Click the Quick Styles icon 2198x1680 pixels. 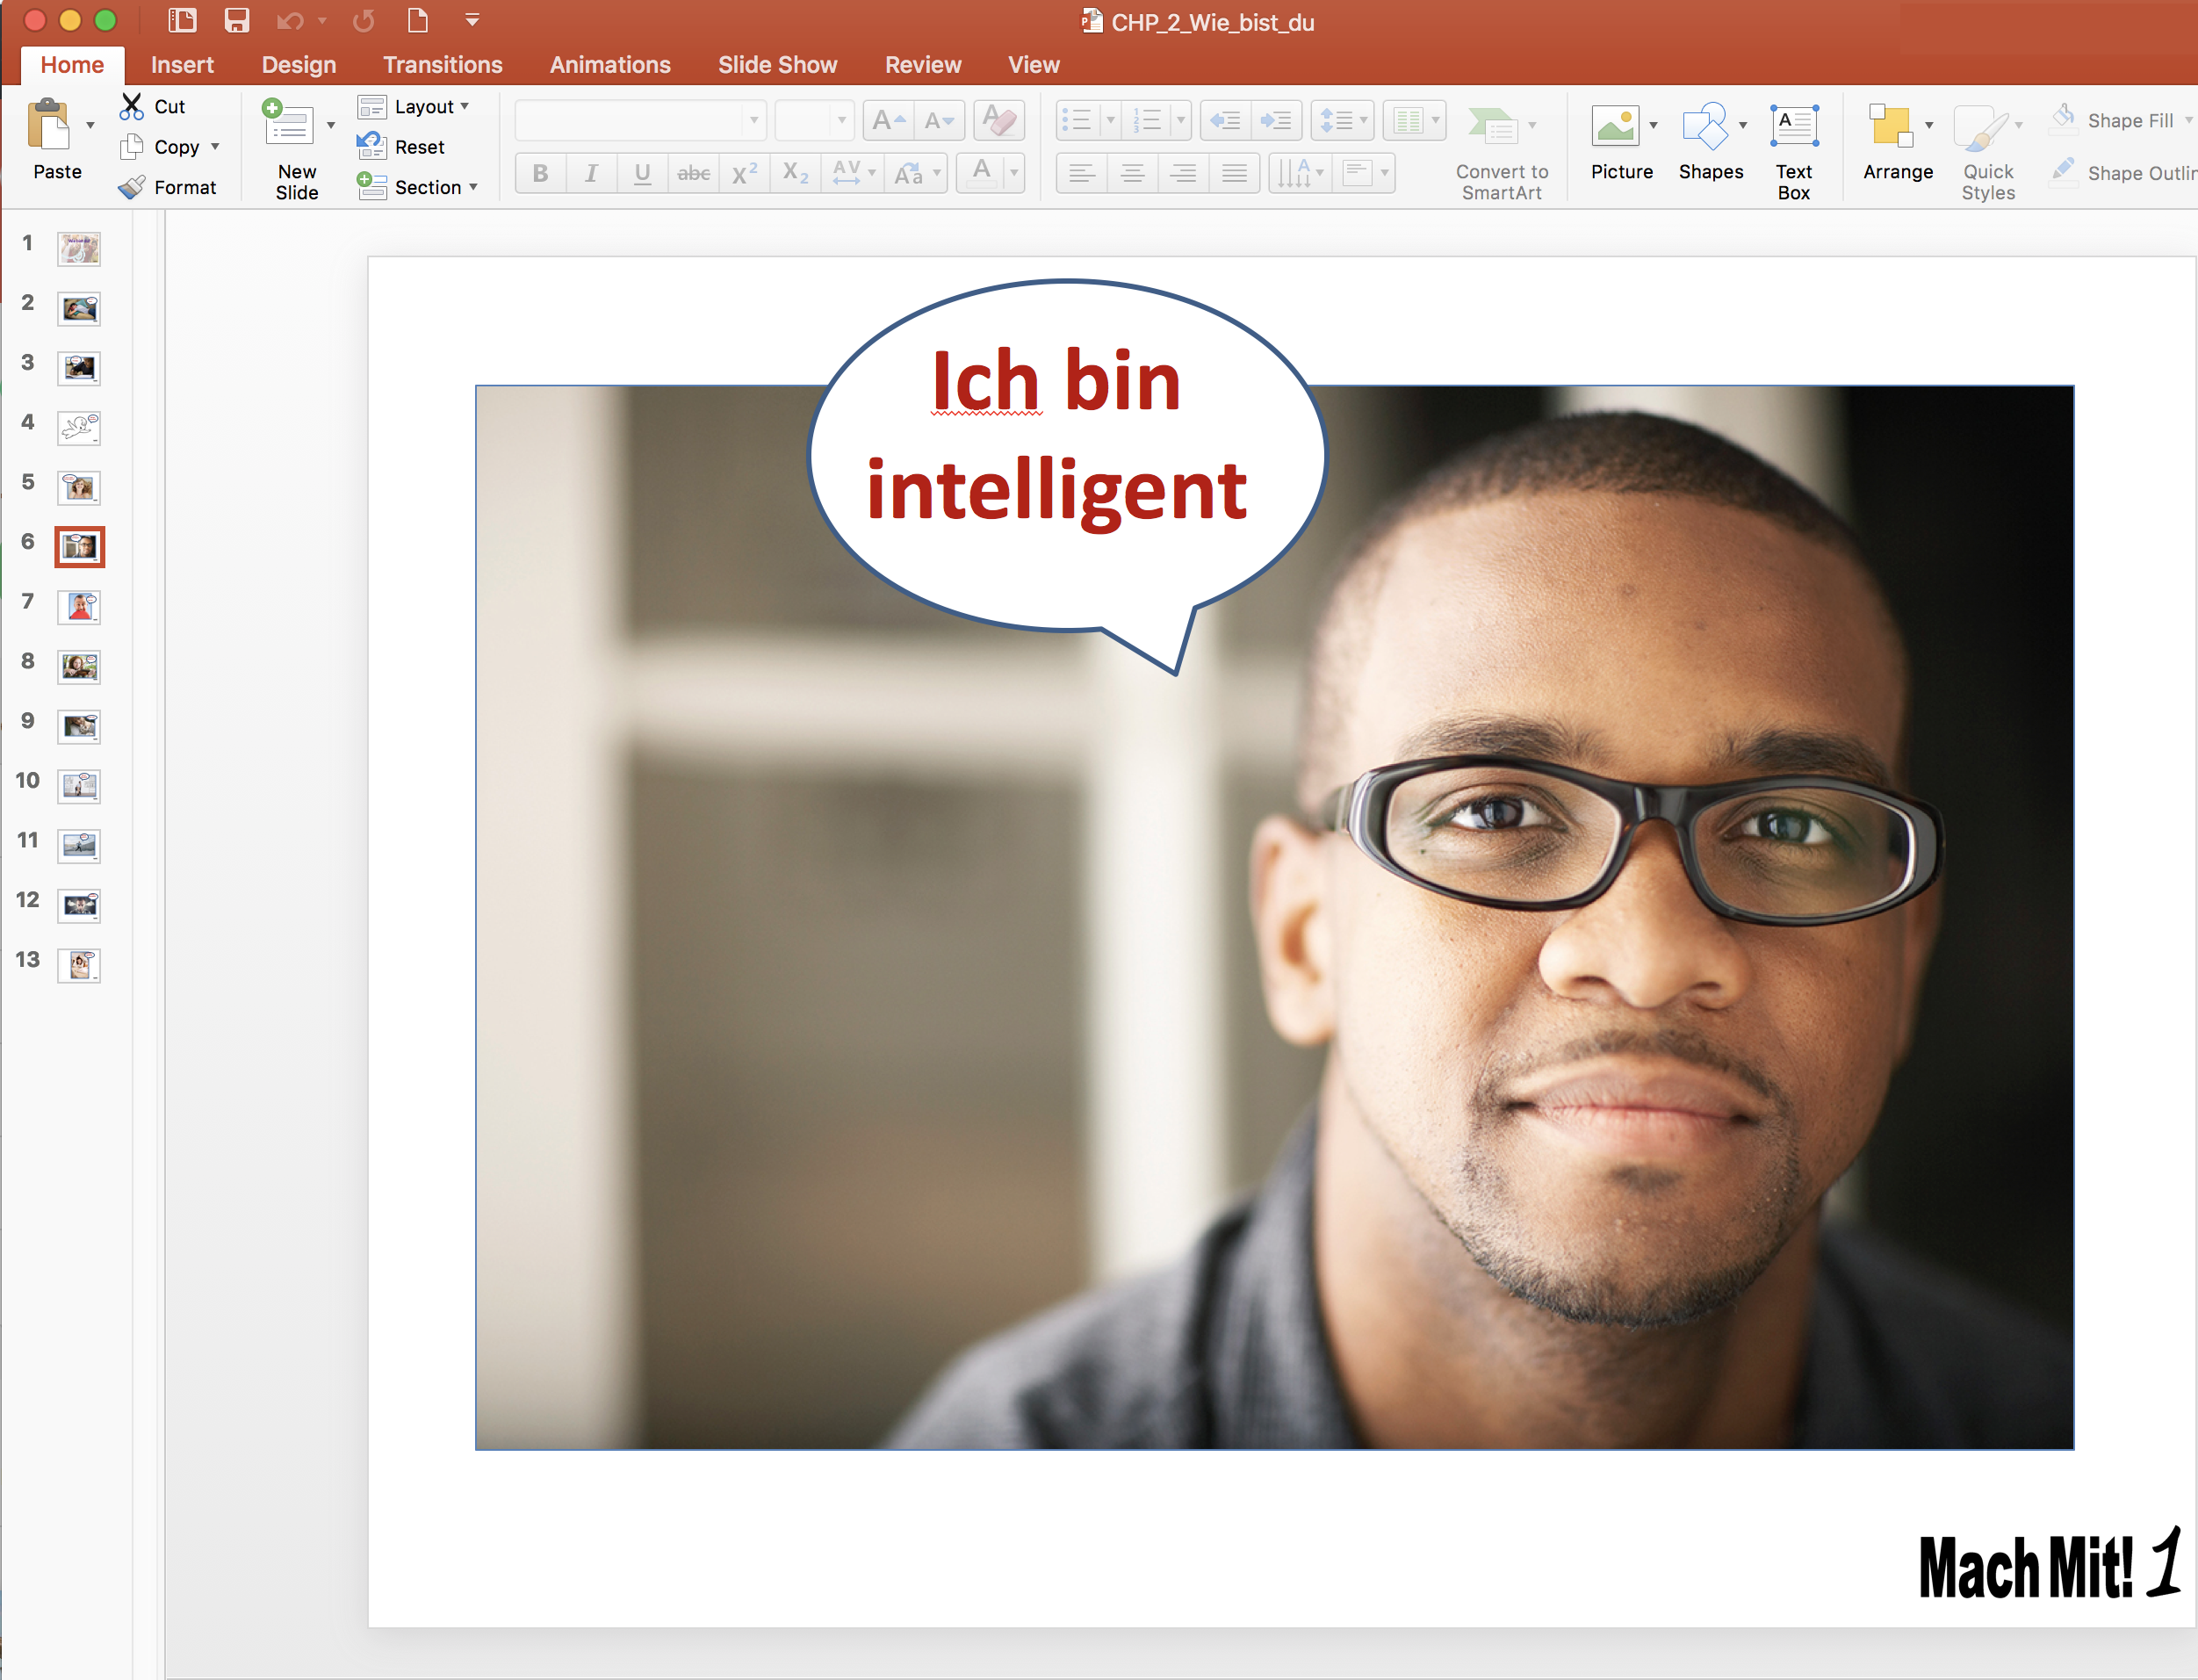pyautogui.click(x=1981, y=128)
